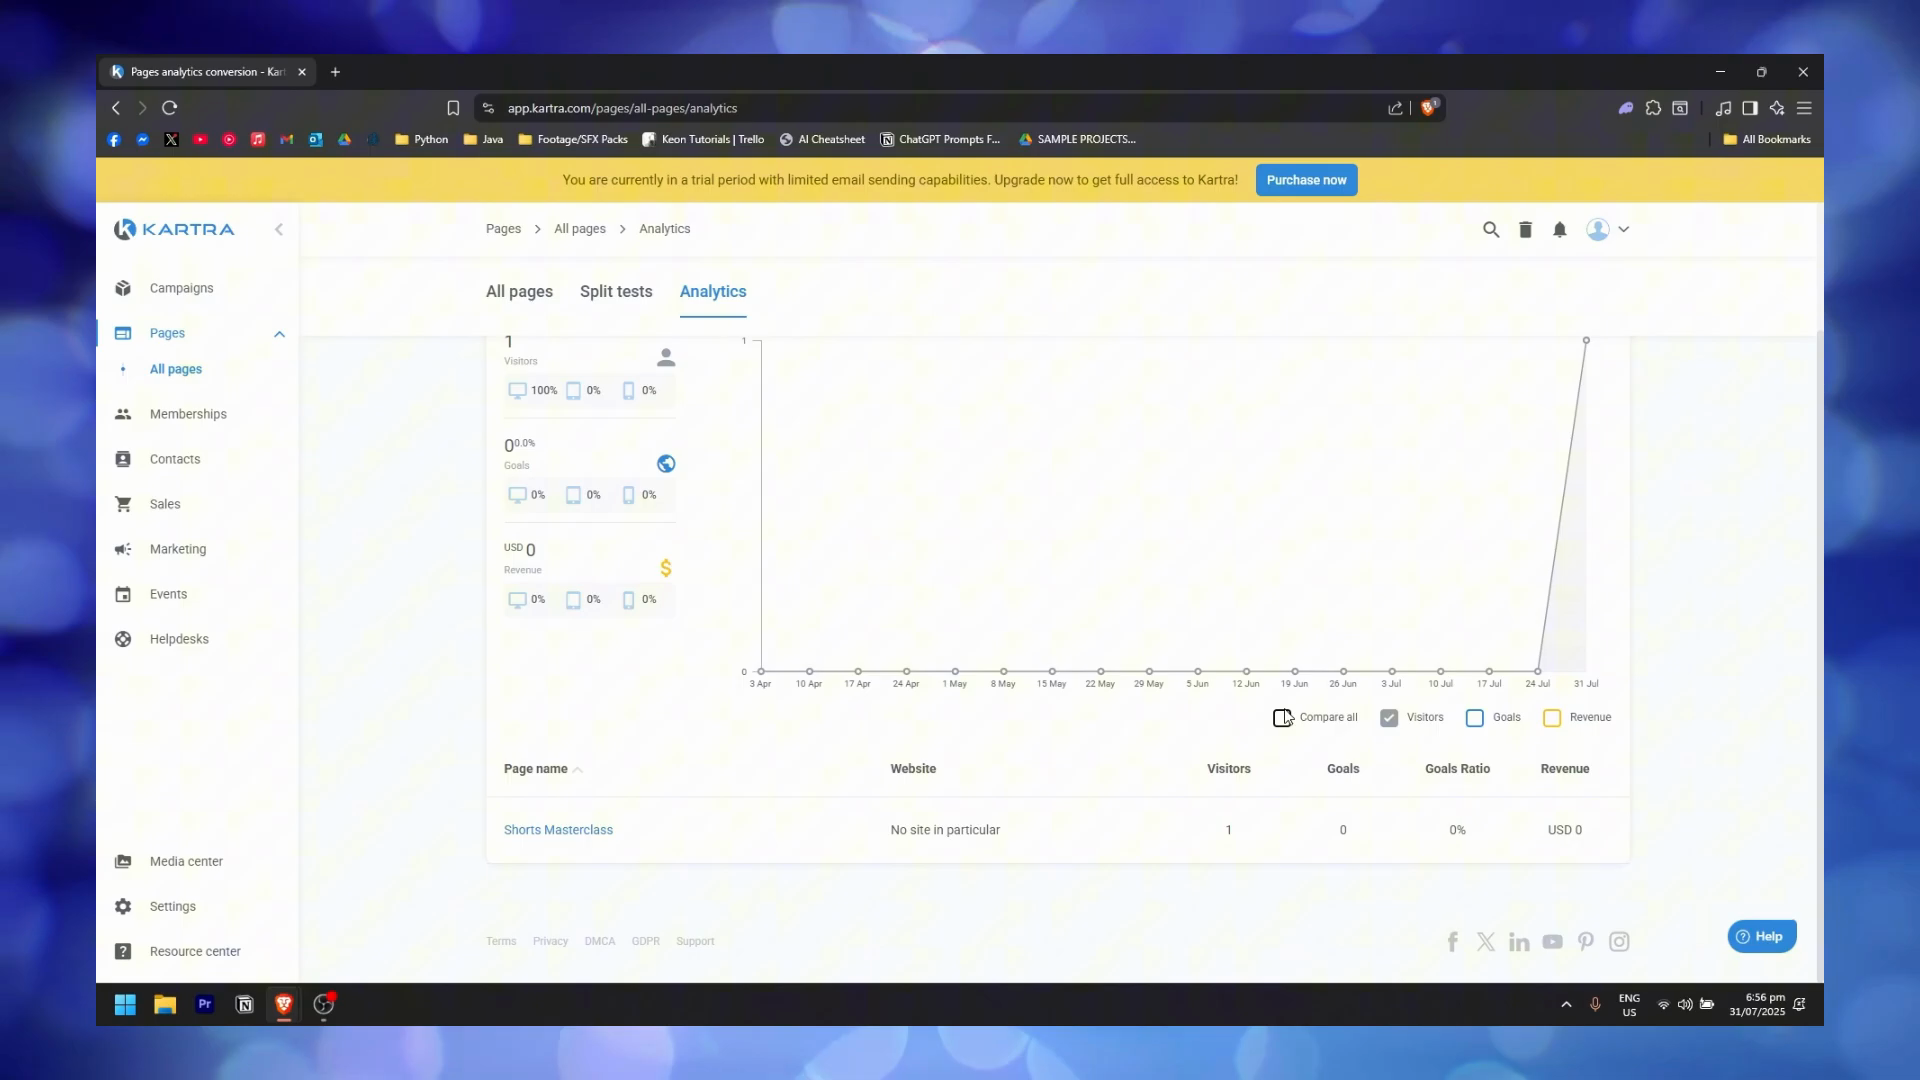Collapse the Kartra sidebar
This screenshot has height=1080, width=1920.
point(279,229)
